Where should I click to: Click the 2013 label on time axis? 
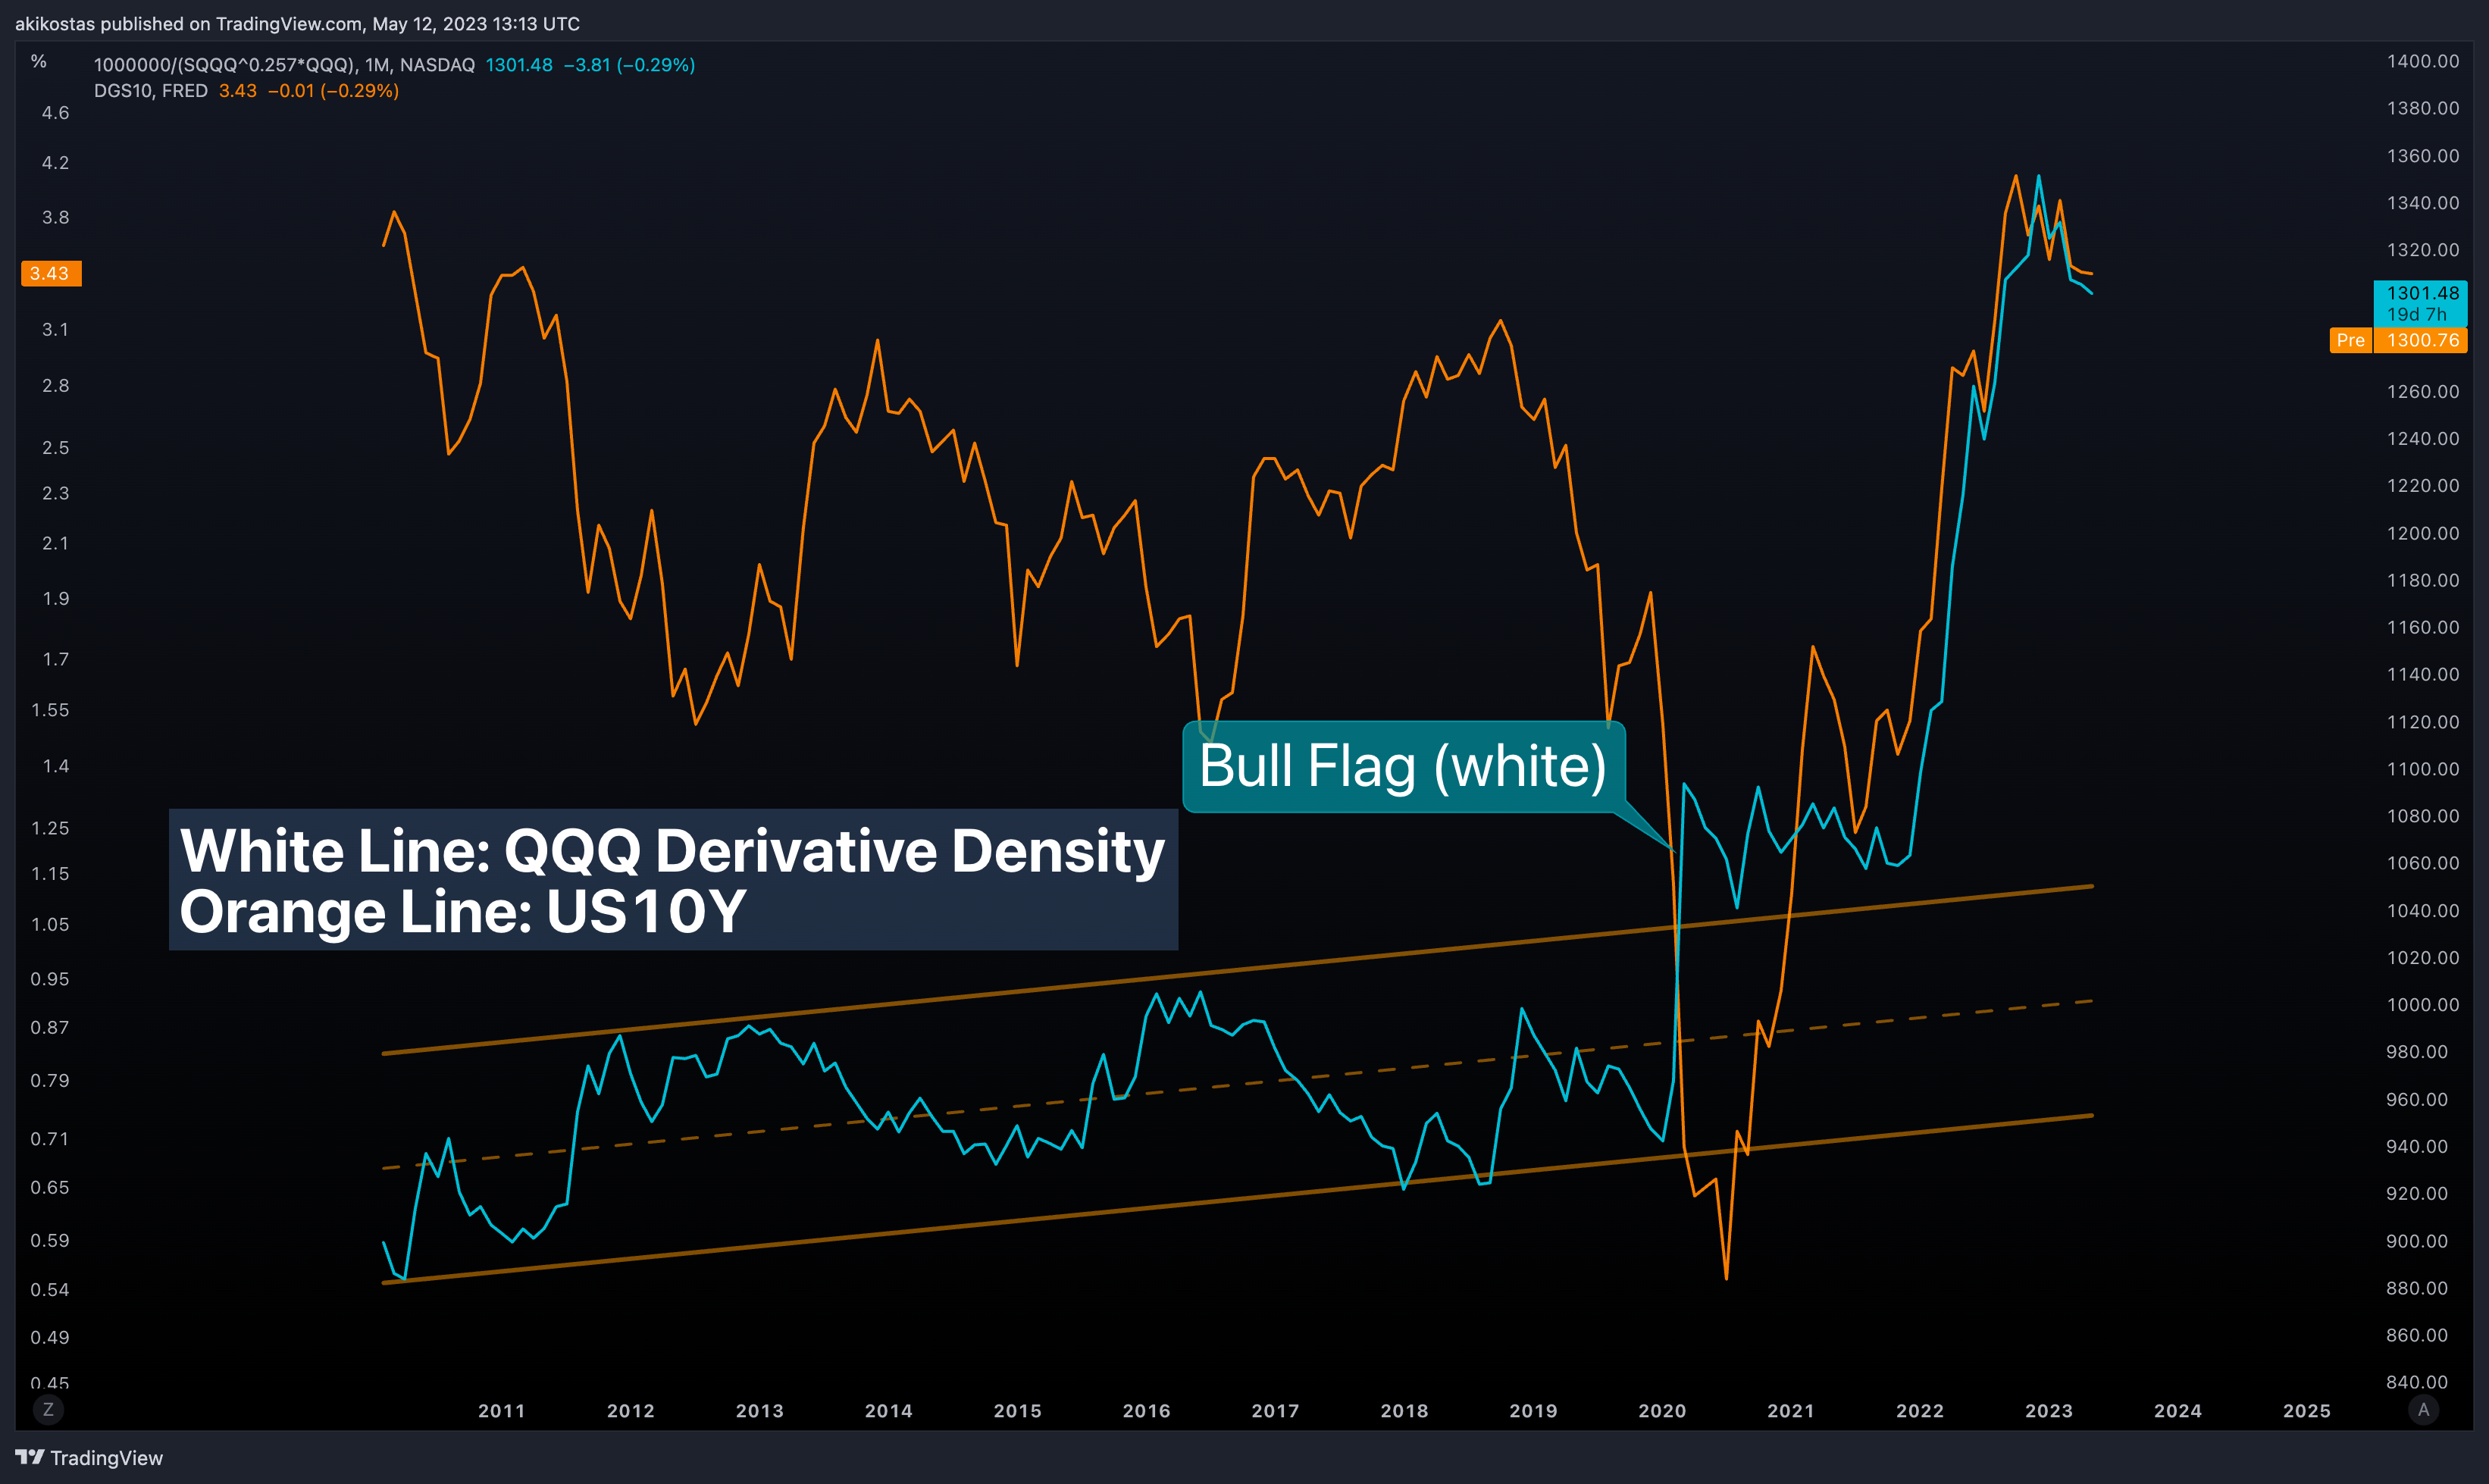point(760,1411)
